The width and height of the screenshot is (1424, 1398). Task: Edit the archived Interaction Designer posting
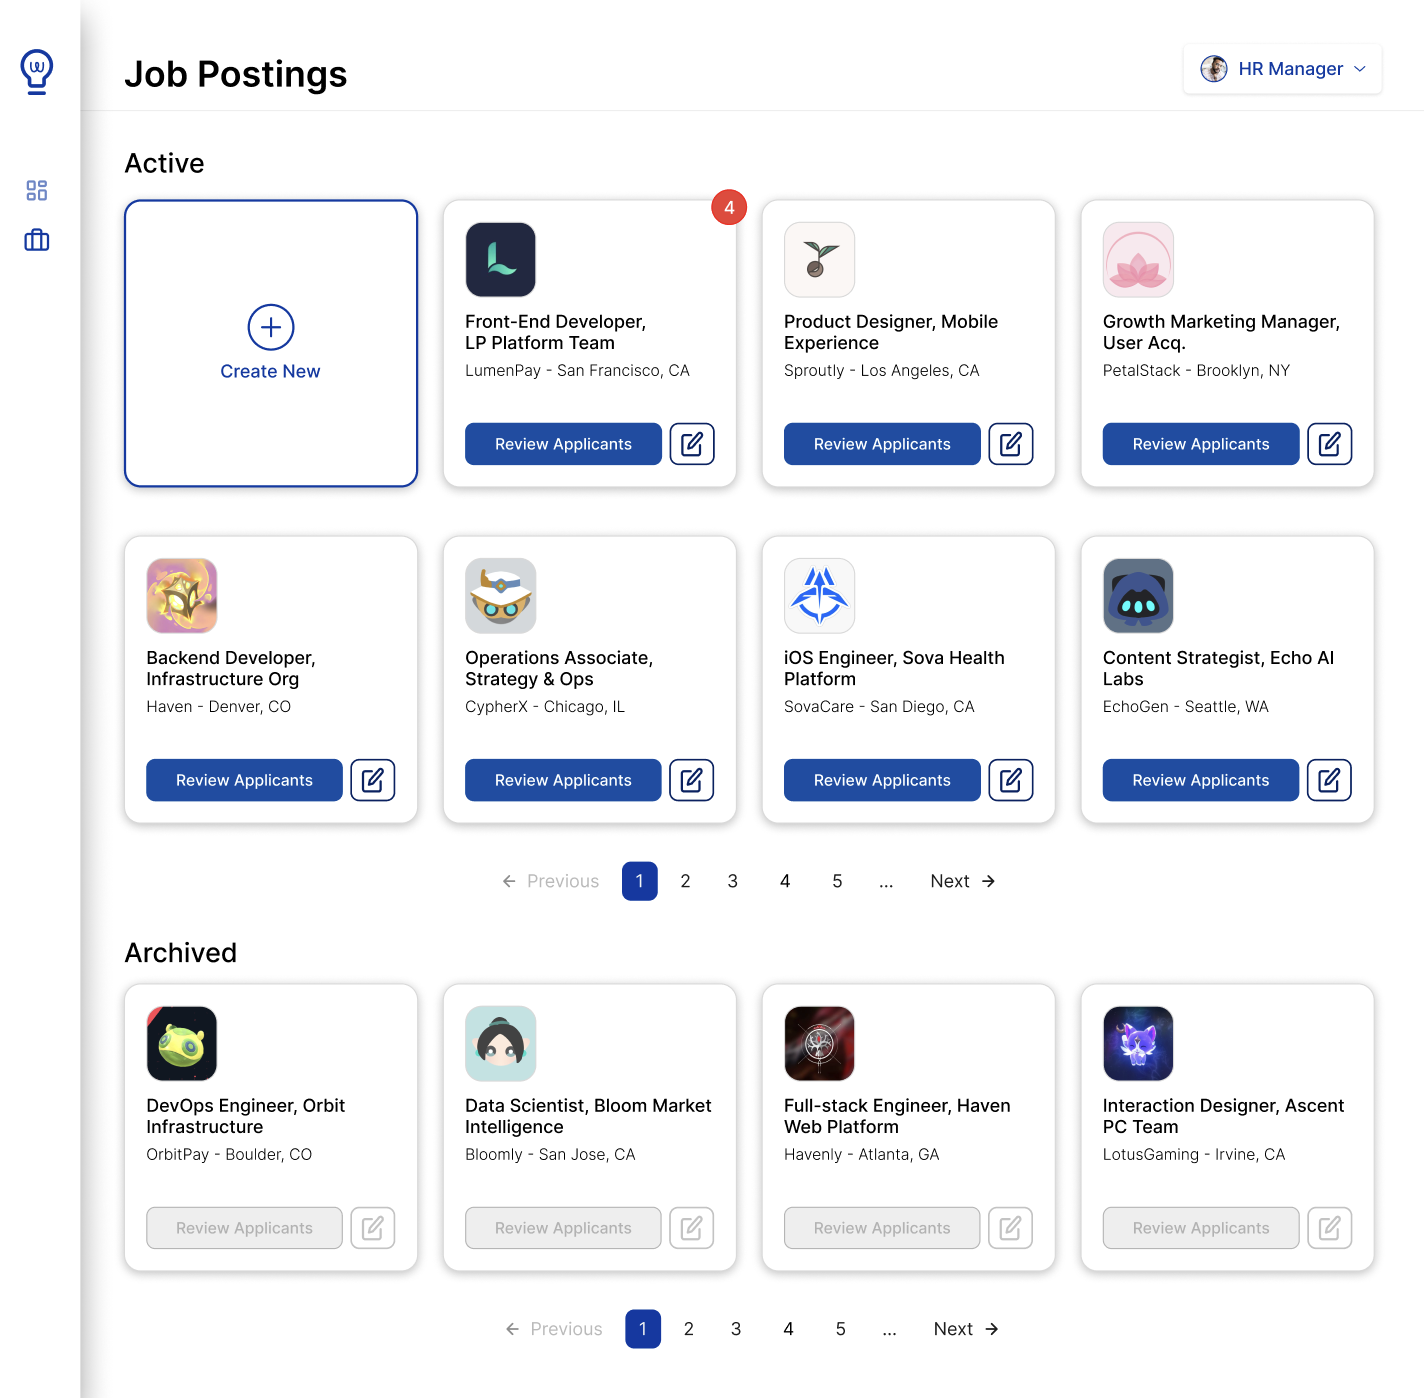(1330, 1228)
